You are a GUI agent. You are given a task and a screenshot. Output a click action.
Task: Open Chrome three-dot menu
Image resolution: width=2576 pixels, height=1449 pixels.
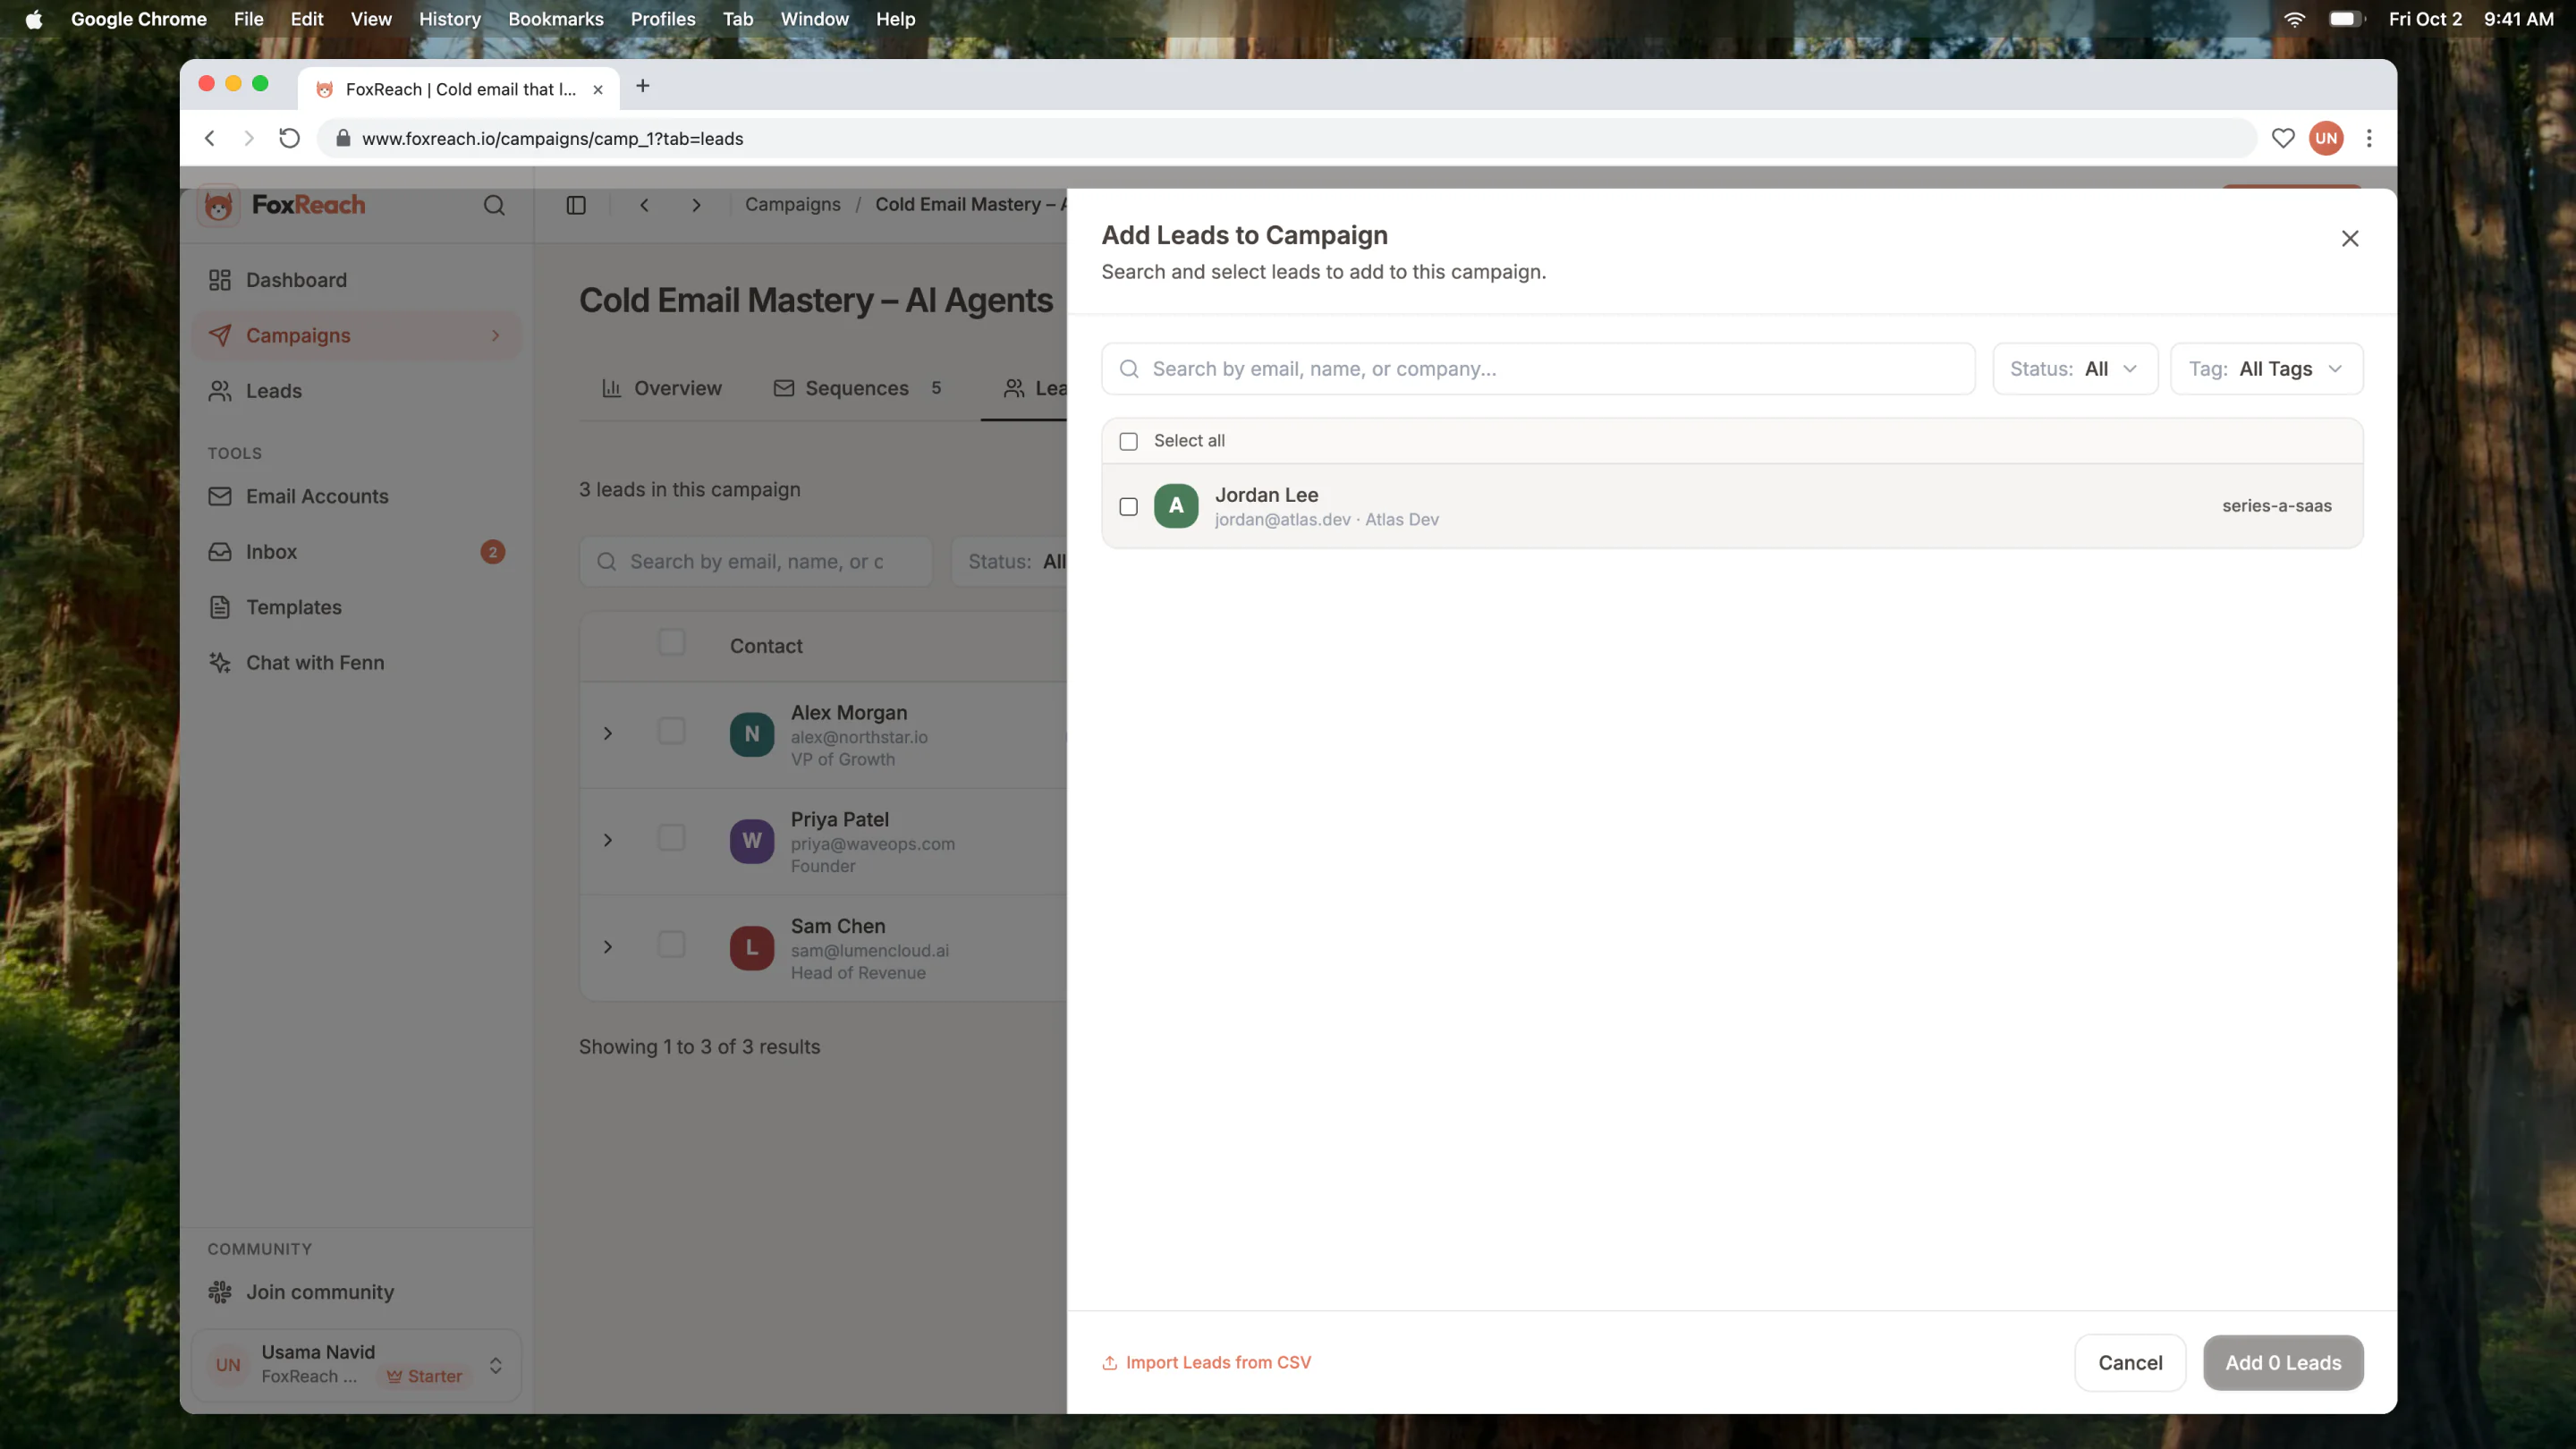[x=2369, y=138]
